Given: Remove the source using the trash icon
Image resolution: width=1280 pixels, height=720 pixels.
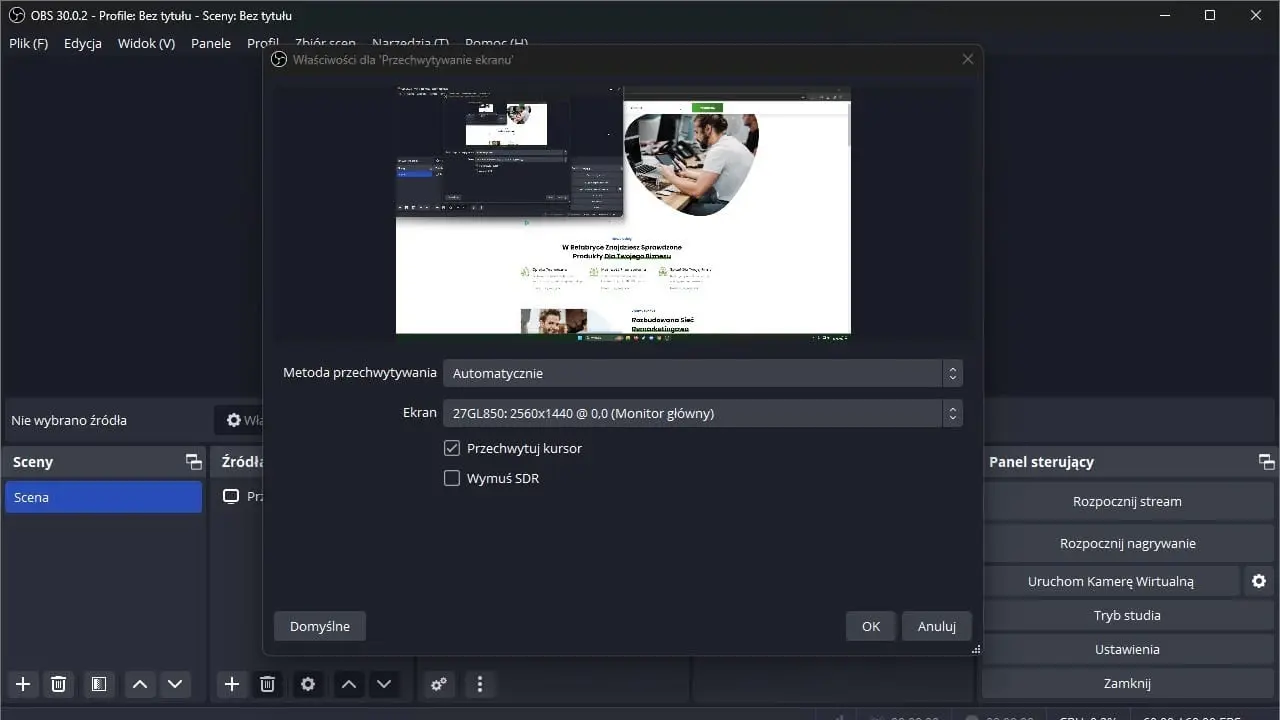Looking at the screenshot, I should 267,684.
